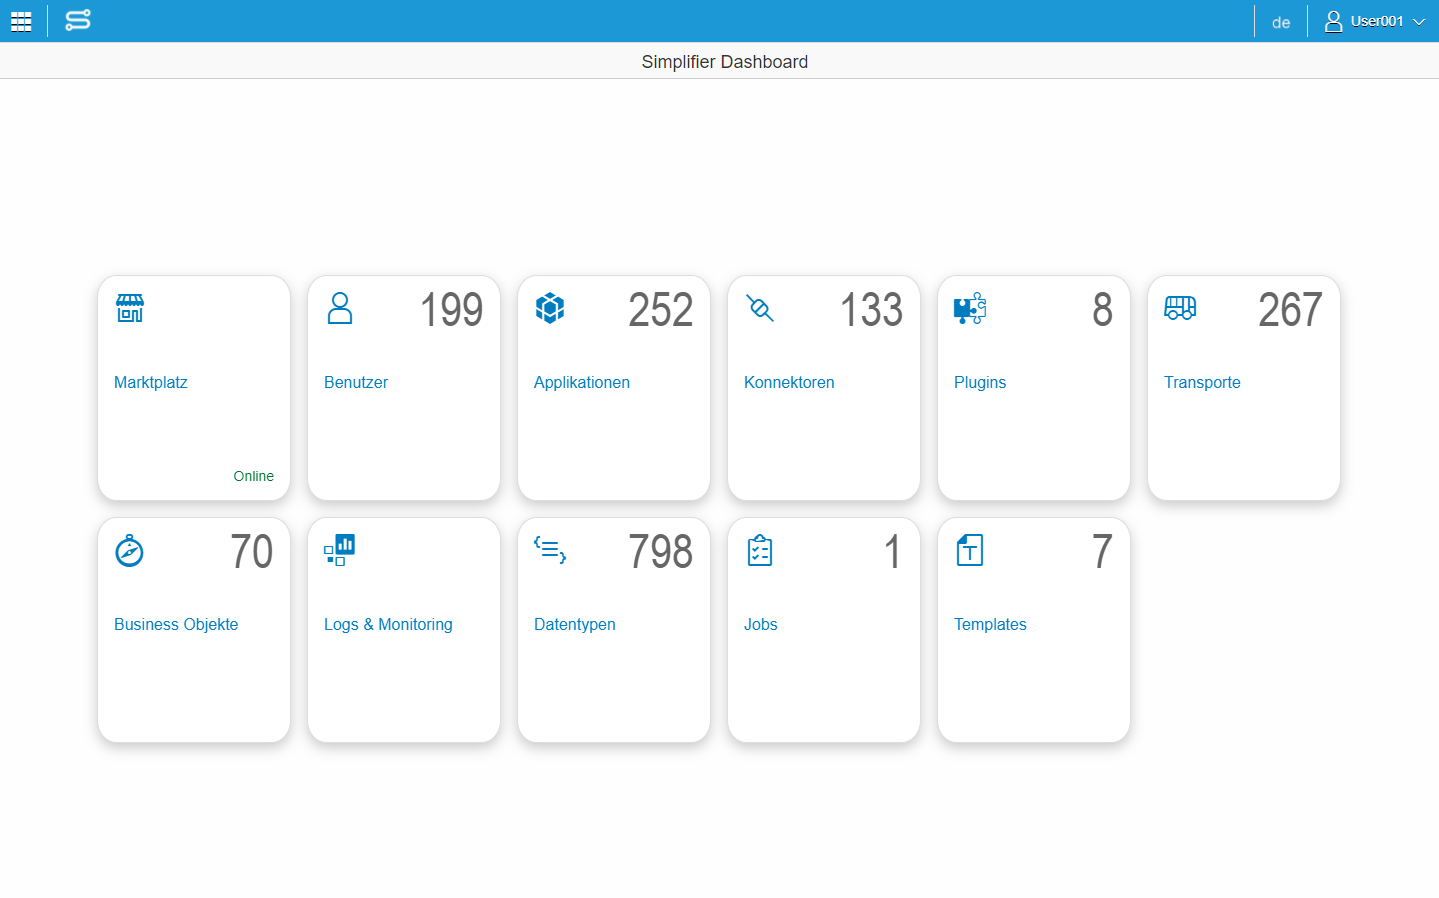Click the Jobs clipboard icon
This screenshot has width=1439, height=898.
point(760,550)
